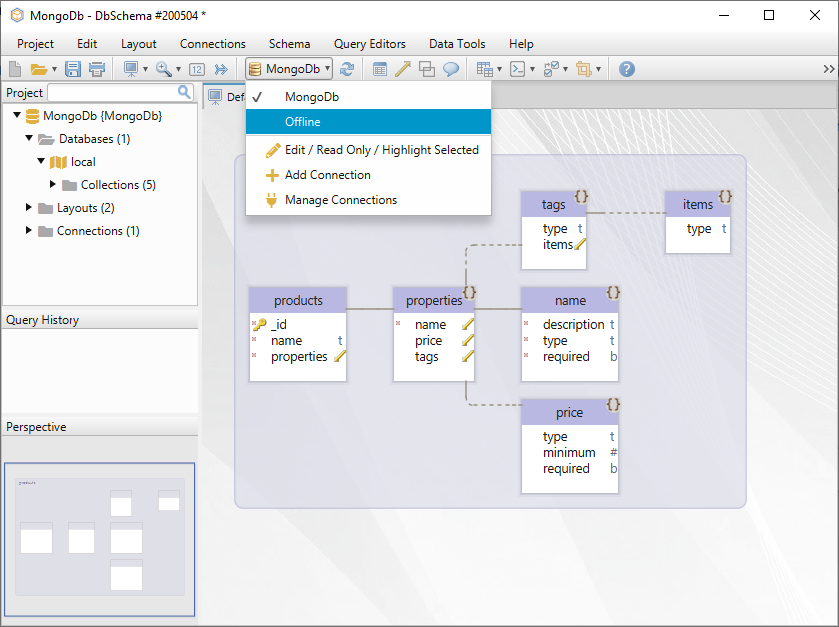Click the callout comment bubble icon
Viewport: 839px width, 627px height.
[451, 69]
